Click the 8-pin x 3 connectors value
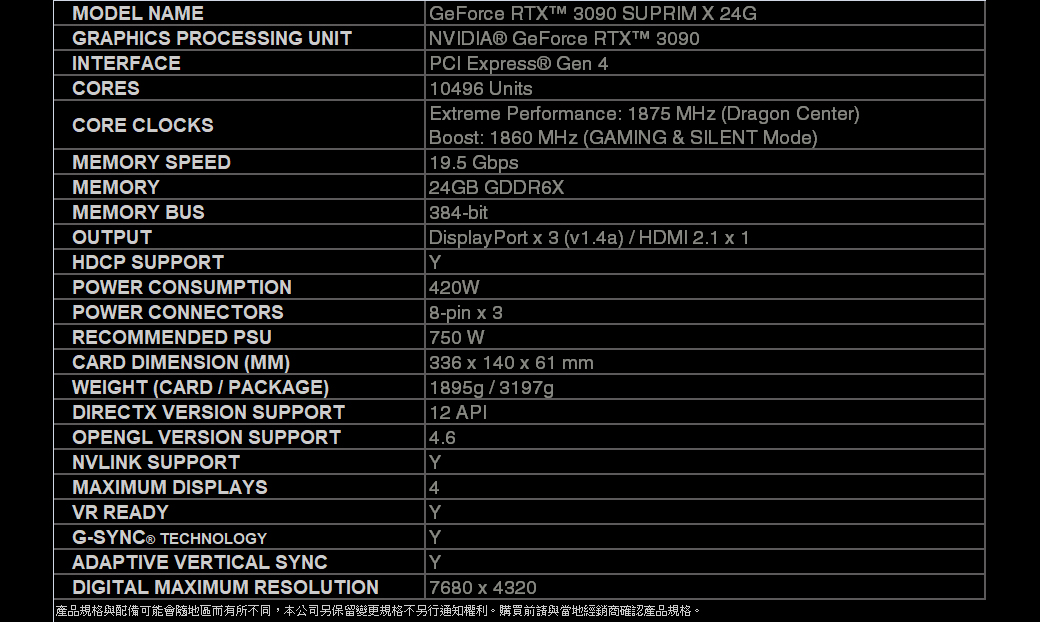Screen dimensions: 1040x622 click(x=465, y=313)
